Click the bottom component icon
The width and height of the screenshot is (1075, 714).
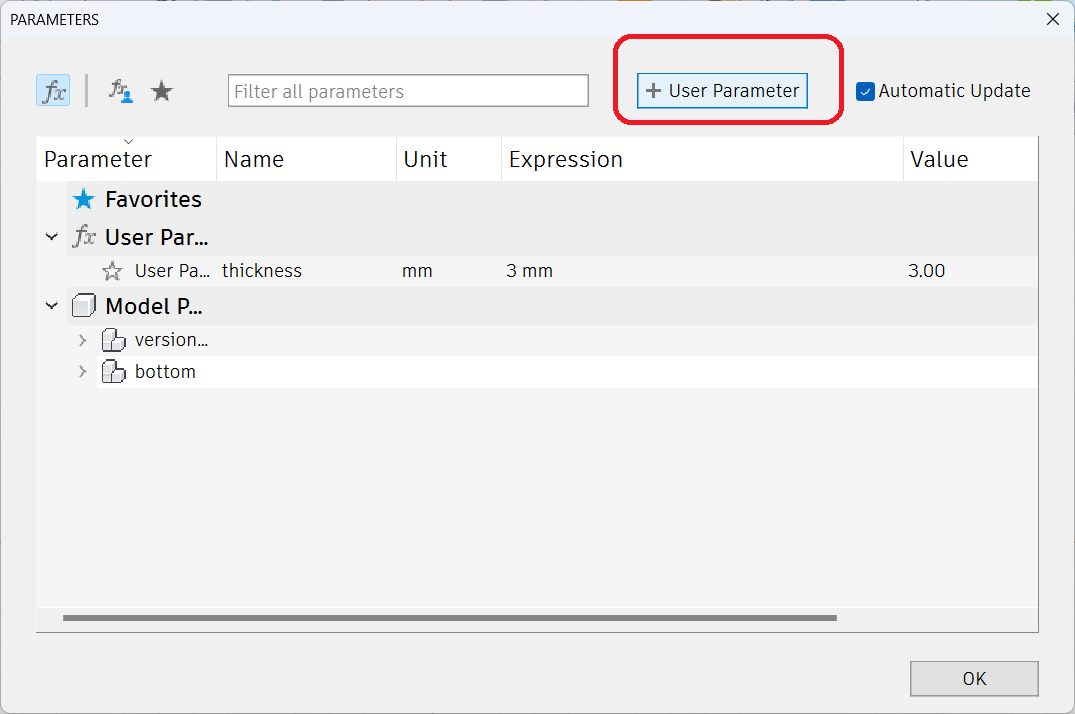click(x=114, y=372)
